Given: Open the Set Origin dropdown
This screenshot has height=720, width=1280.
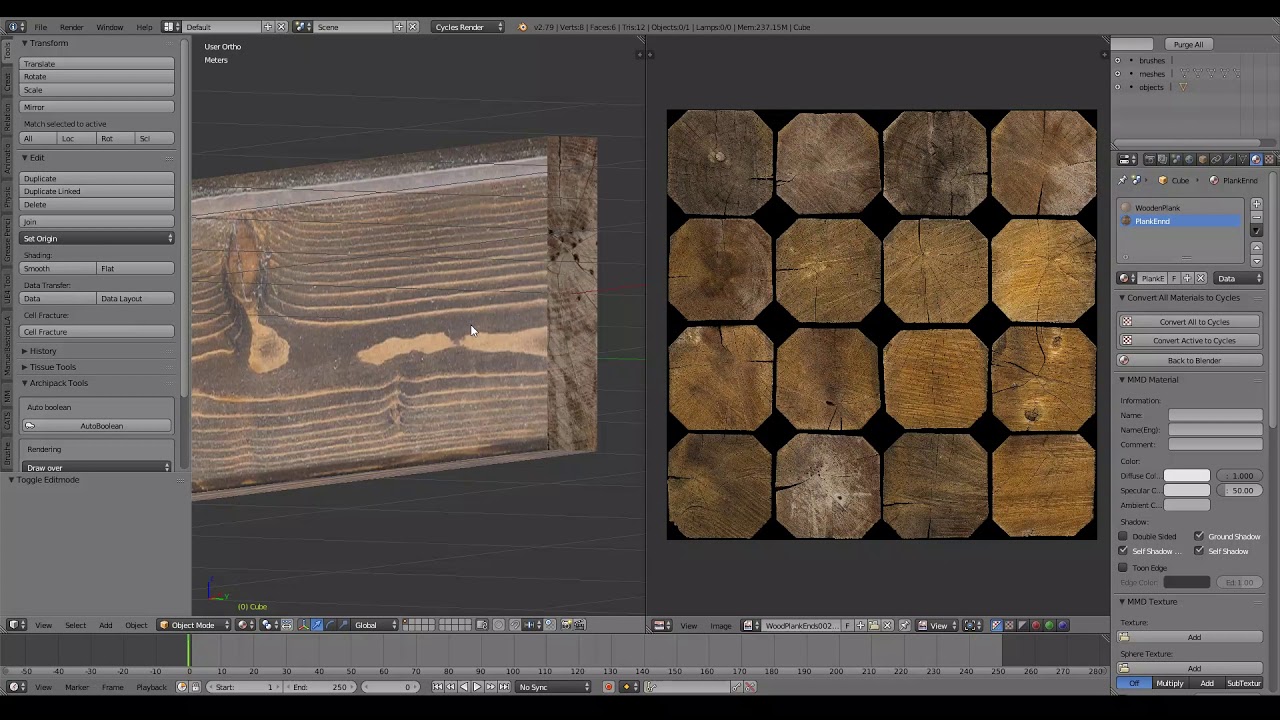Looking at the screenshot, I should point(97,239).
